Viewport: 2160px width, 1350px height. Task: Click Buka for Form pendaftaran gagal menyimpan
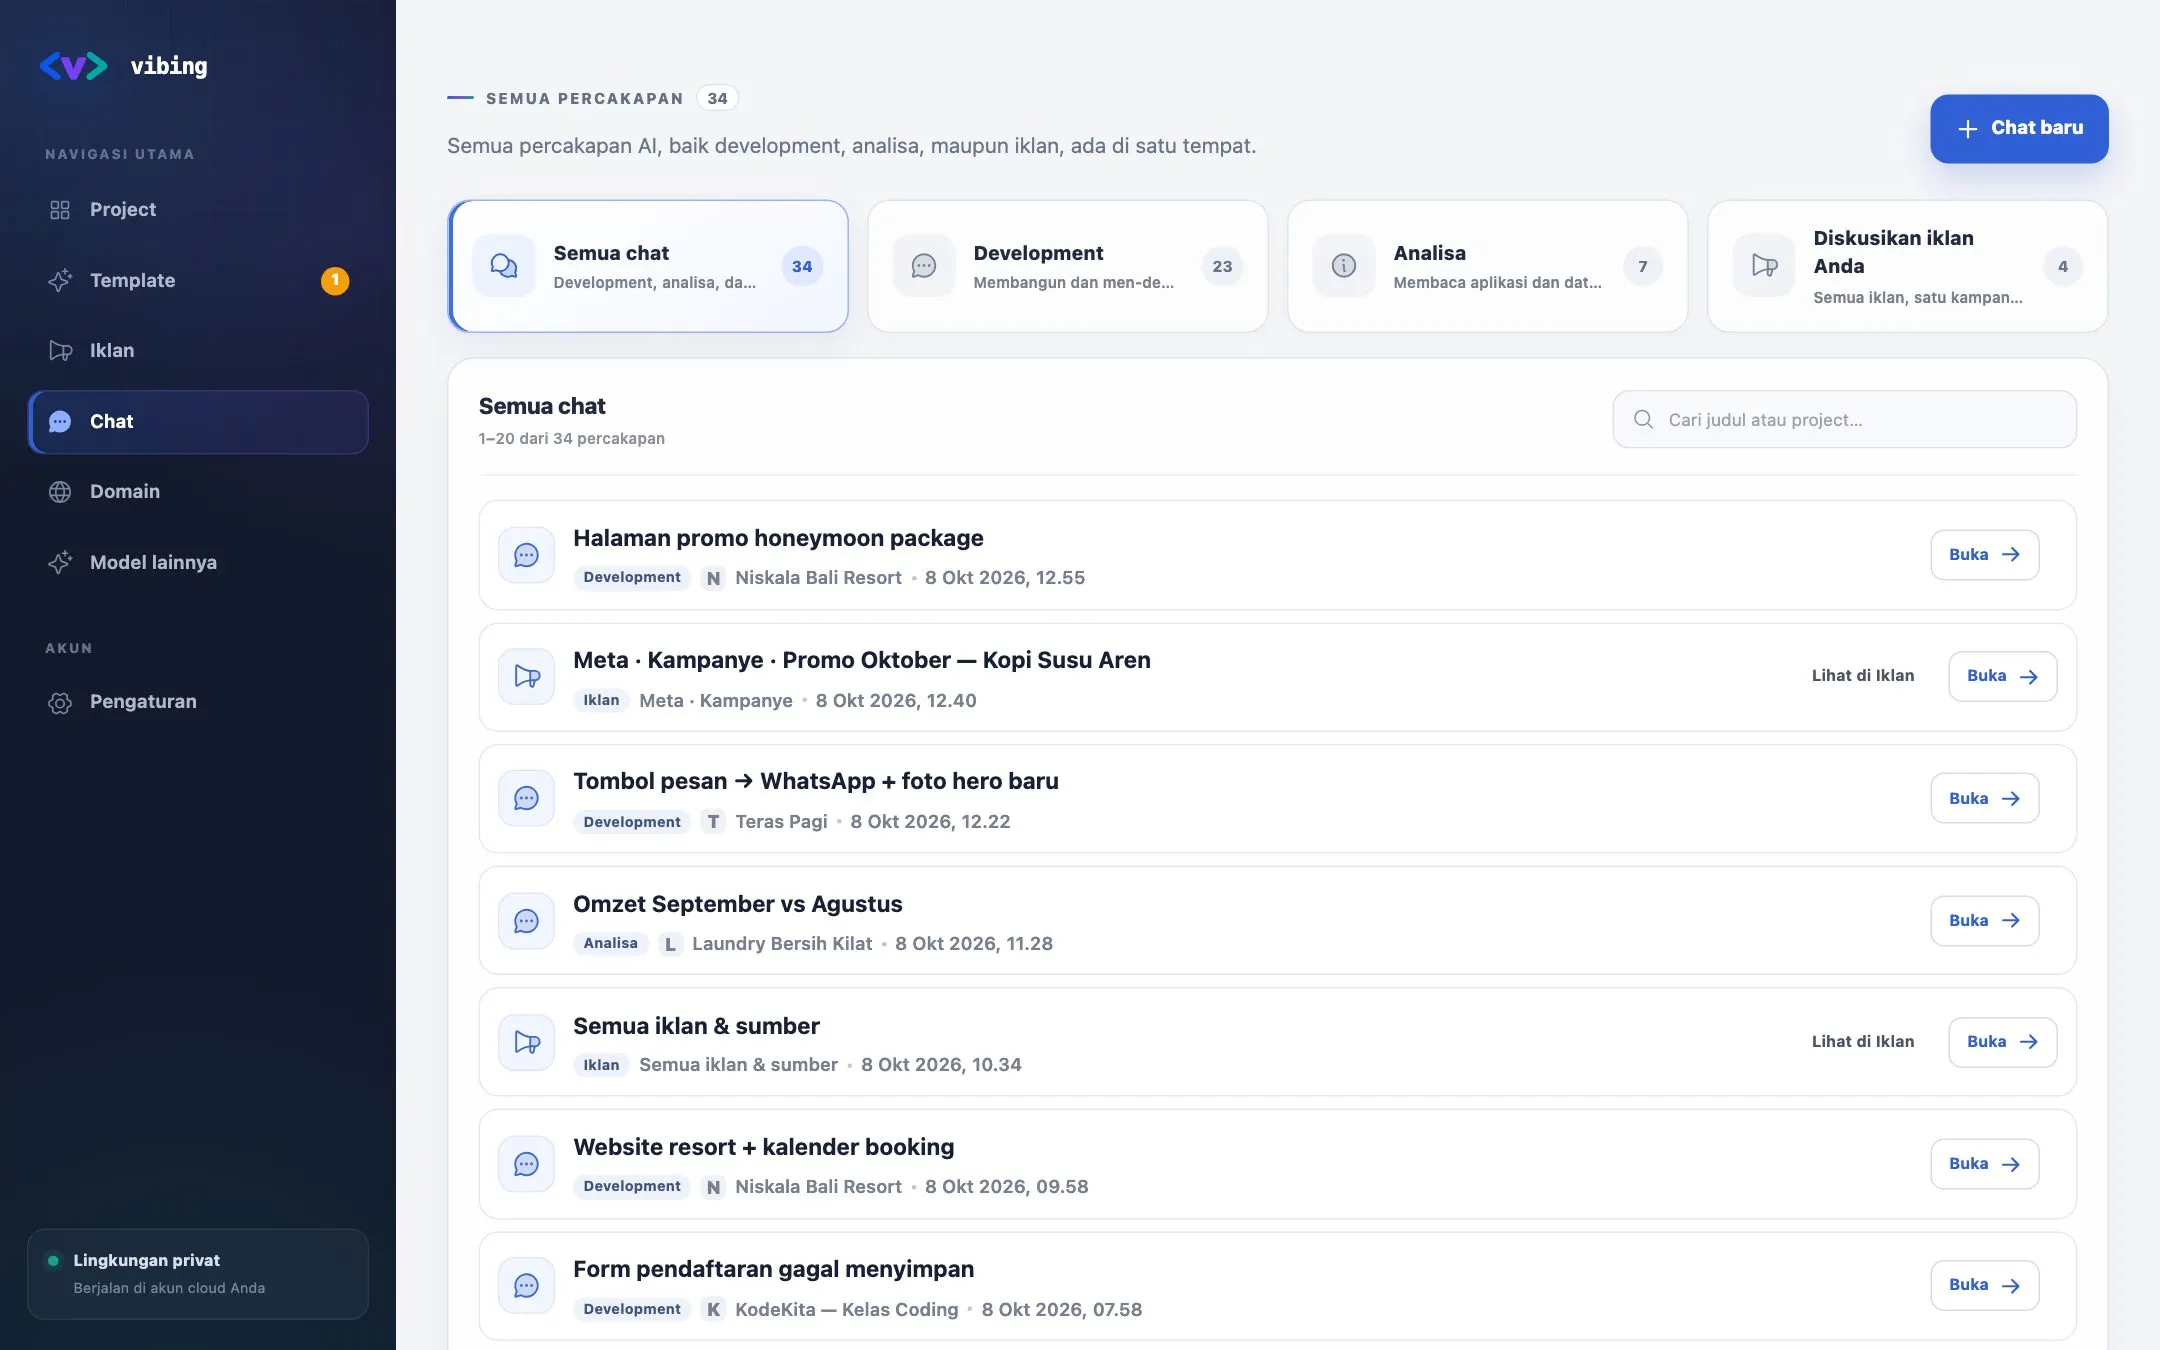click(x=1984, y=1286)
